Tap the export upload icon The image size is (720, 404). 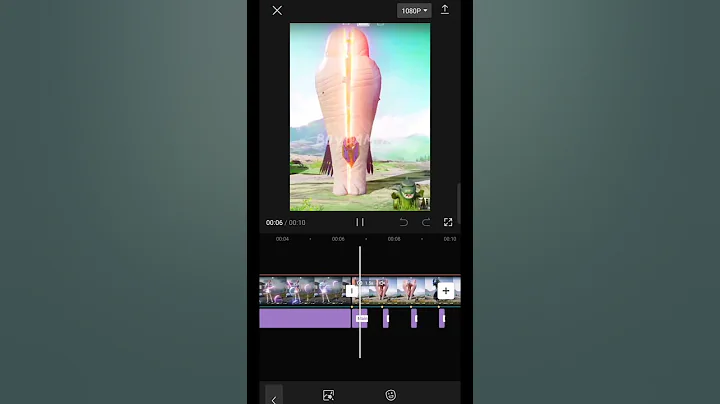[x=444, y=10]
